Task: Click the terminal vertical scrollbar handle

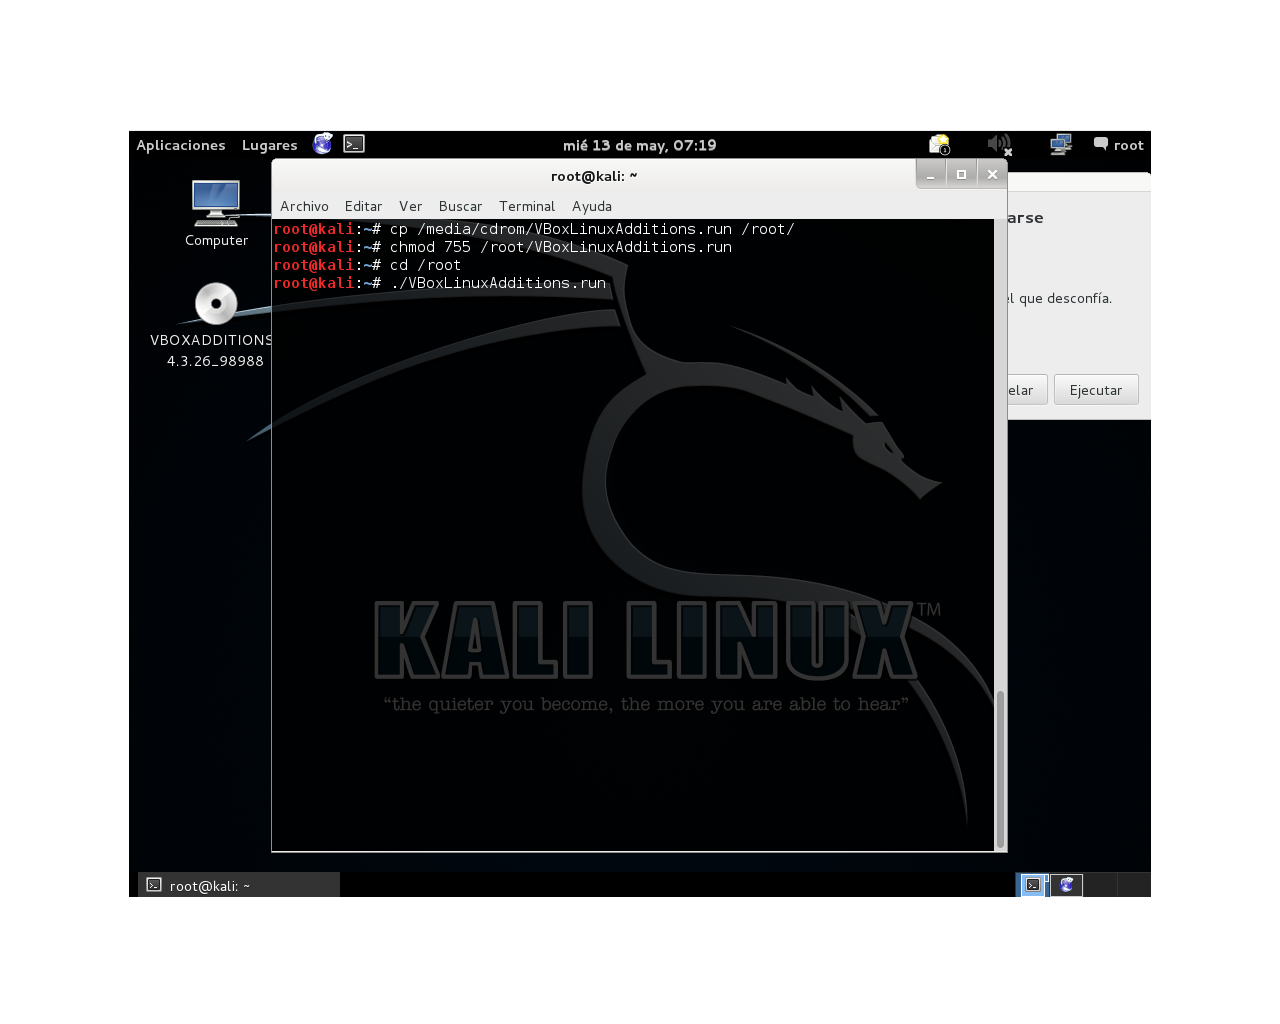Action: coord(1000,768)
